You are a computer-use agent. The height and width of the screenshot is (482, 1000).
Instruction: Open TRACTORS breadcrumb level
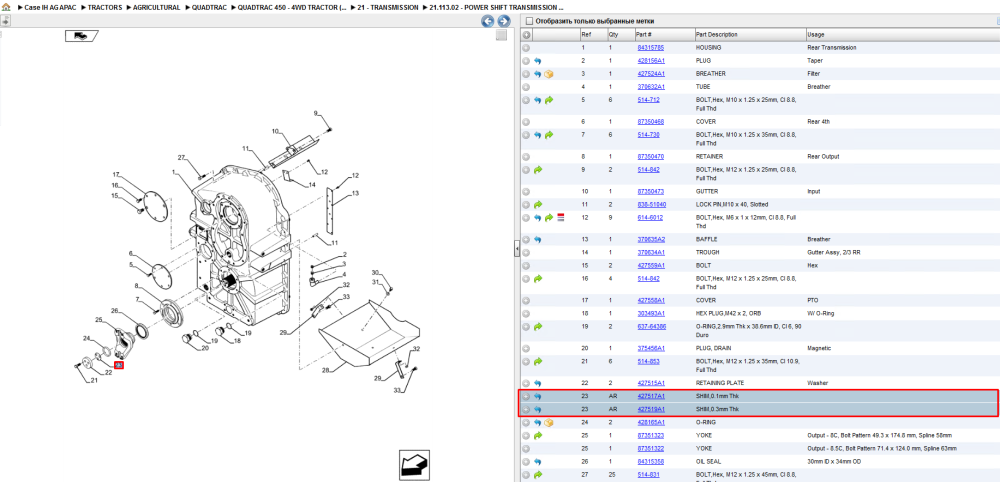[105, 8]
